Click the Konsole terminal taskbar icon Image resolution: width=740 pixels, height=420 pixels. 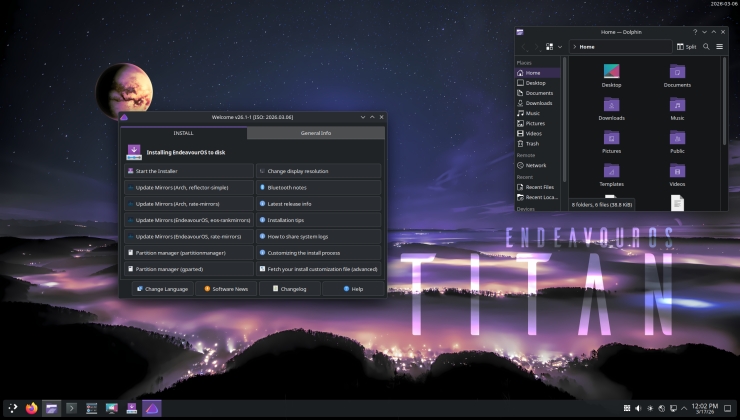[x=71, y=408]
